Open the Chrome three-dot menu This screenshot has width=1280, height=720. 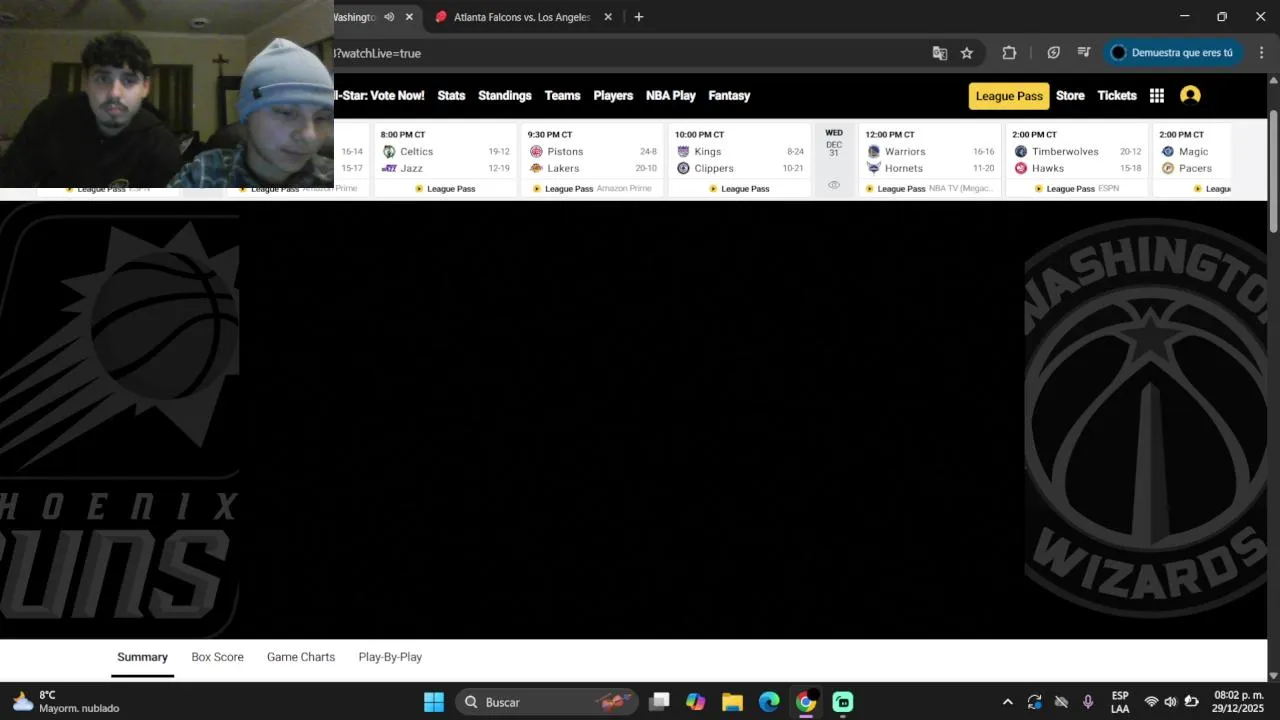tap(1261, 53)
